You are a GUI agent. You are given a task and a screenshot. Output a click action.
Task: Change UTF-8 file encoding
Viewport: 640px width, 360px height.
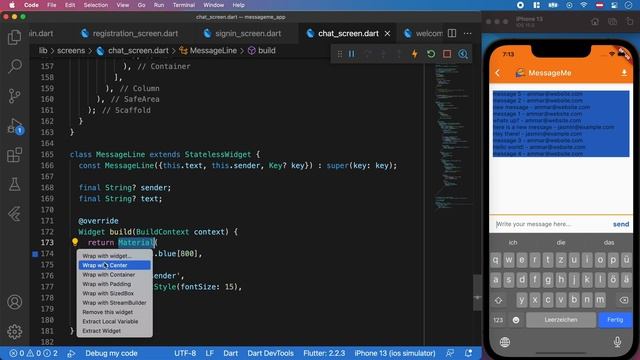[185, 353]
